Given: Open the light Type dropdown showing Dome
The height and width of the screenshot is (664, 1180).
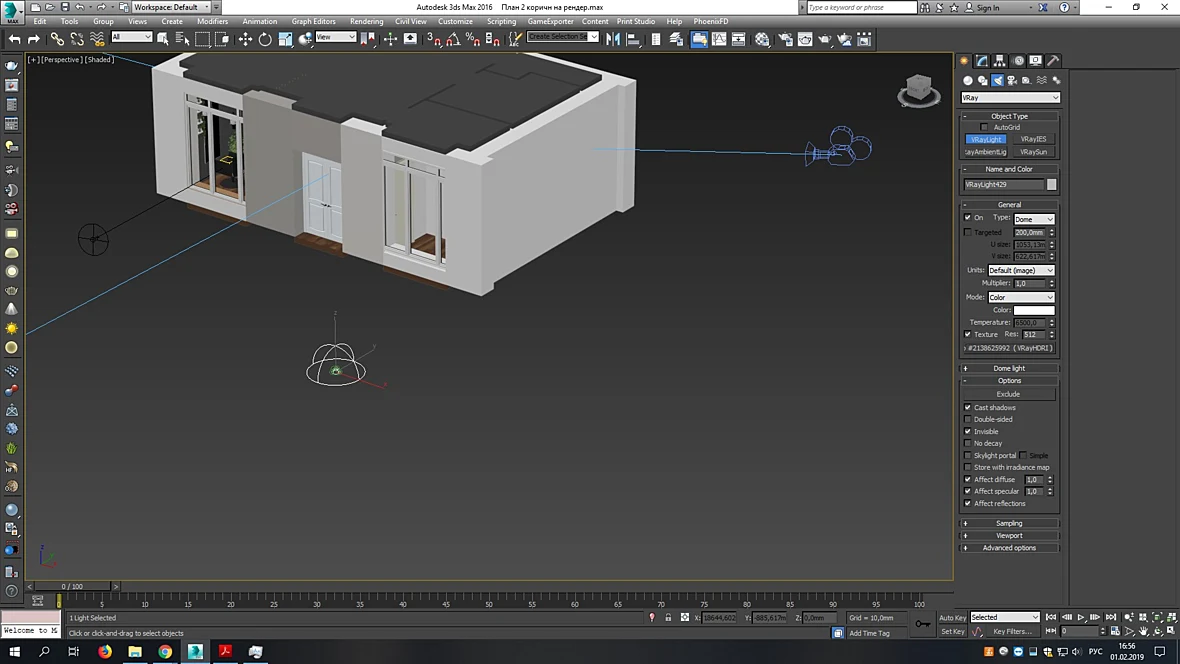Looking at the screenshot, I should 1034,219.
